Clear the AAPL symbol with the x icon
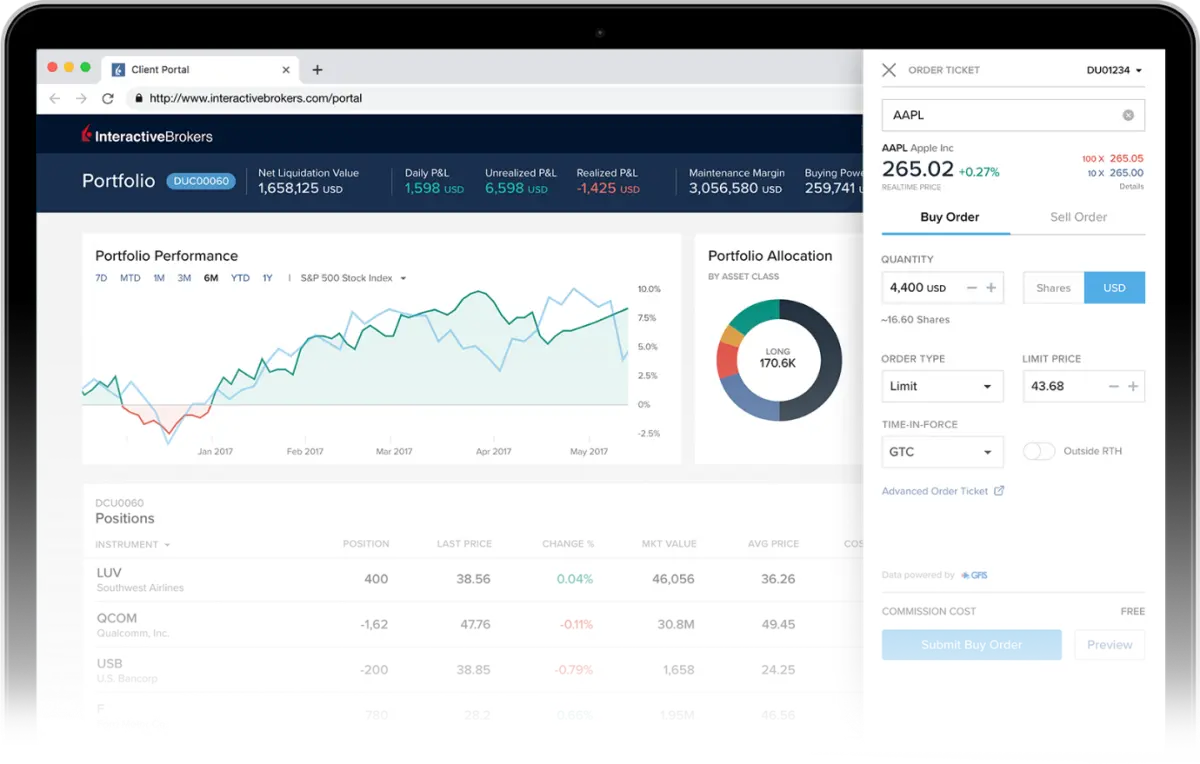Viewport: 1200px width, 764px height. tap(1128, 114)
